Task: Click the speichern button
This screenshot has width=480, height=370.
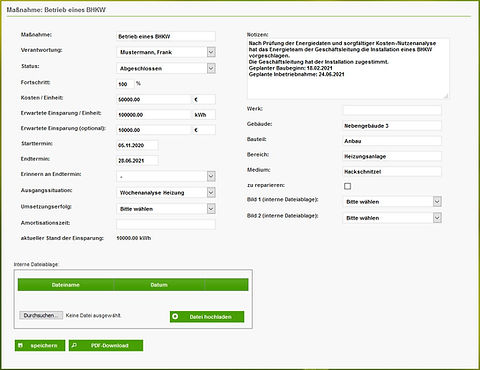Action: (40, 346)
